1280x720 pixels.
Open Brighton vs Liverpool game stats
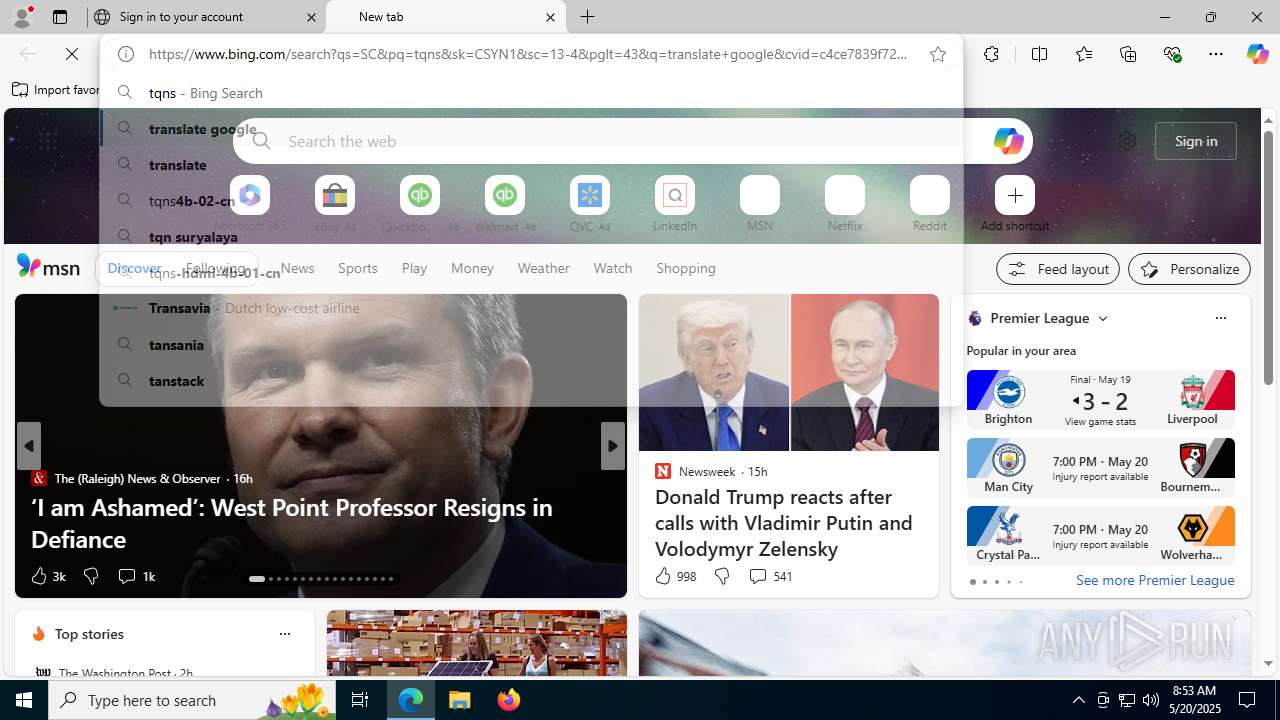pos(1100,399)
